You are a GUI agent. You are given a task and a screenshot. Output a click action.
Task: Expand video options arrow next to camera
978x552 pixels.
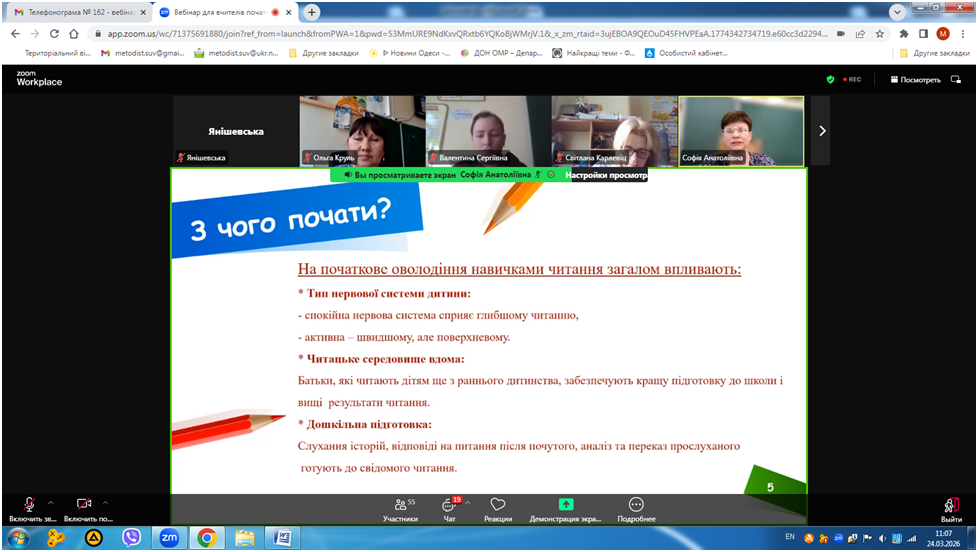click(106, 503)
